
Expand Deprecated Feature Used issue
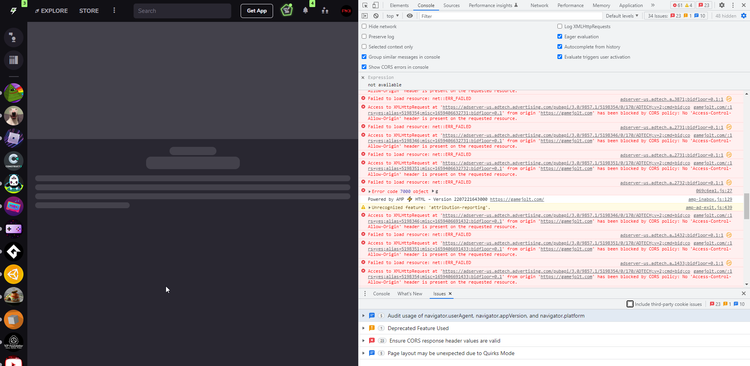pos(364,328)
